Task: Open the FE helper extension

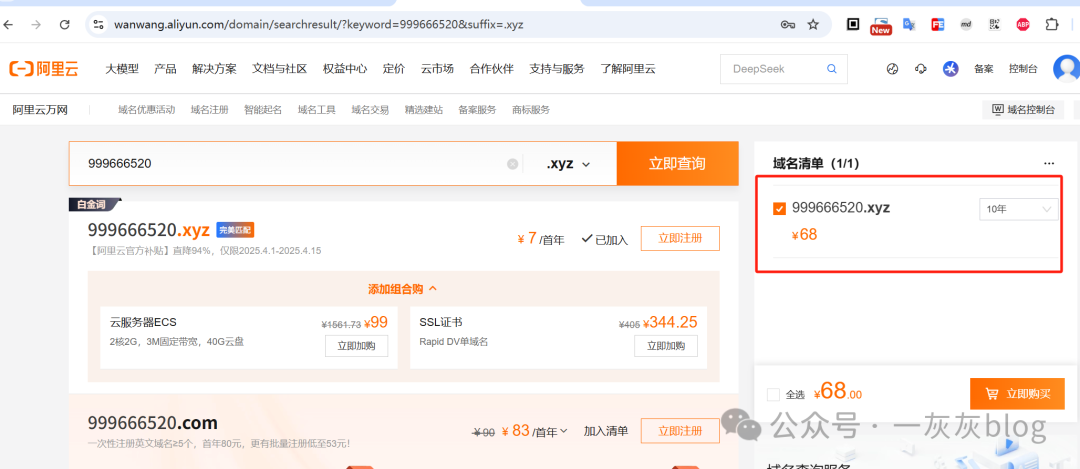Action: point(937,24)
